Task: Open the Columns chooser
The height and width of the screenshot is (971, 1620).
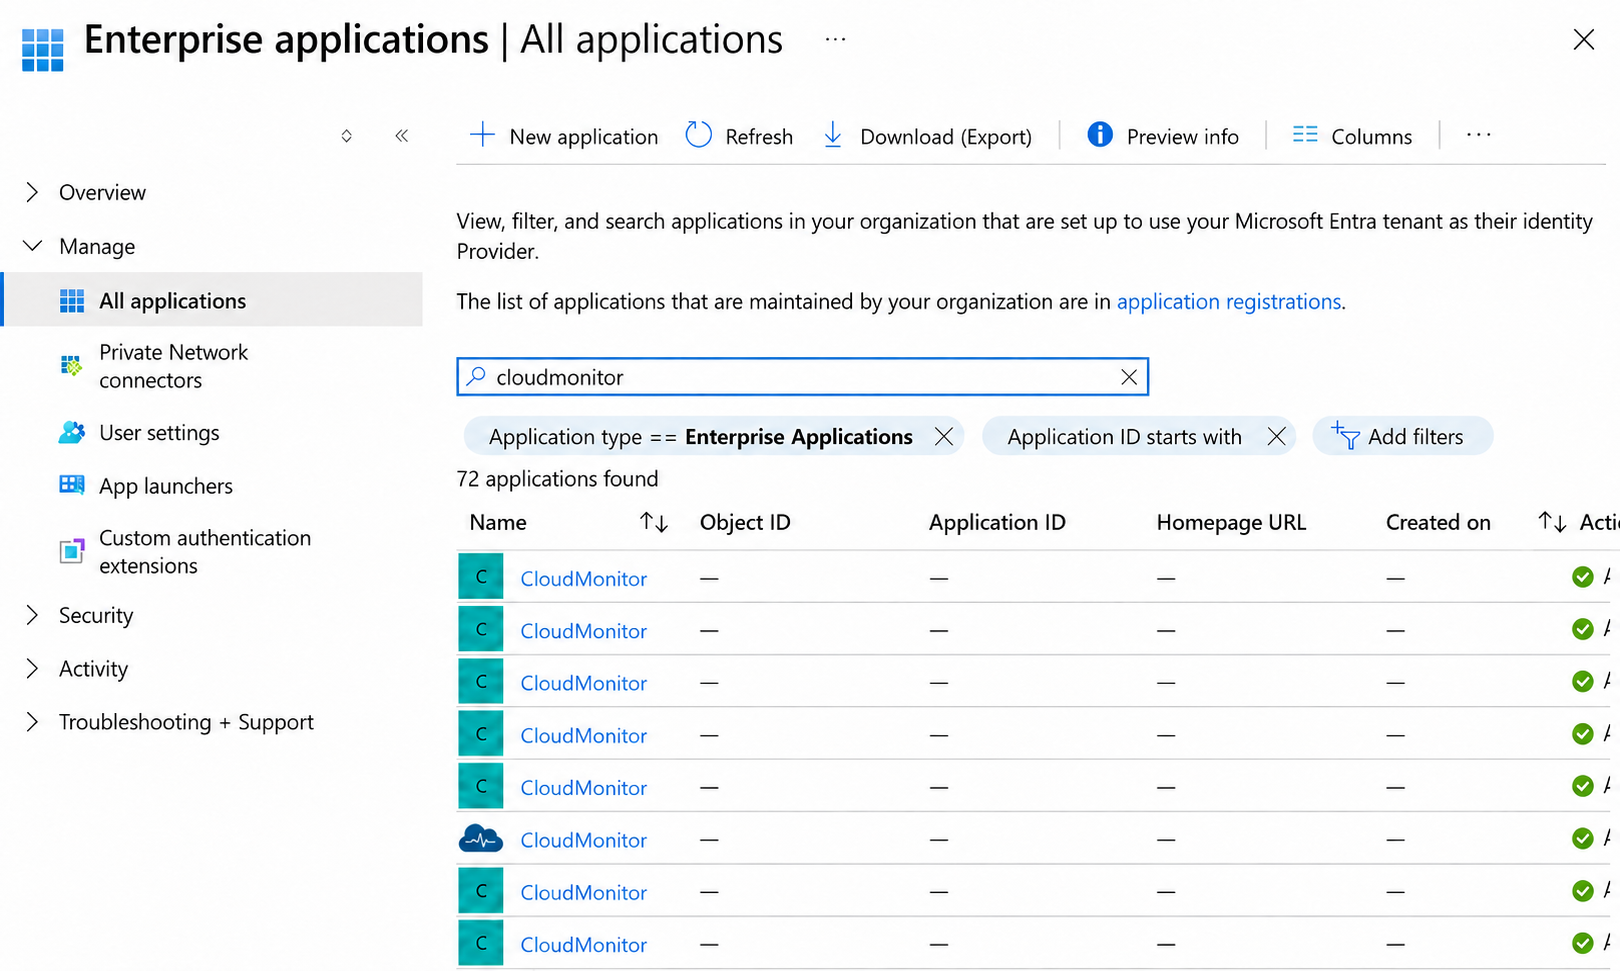Action: 1352,136
